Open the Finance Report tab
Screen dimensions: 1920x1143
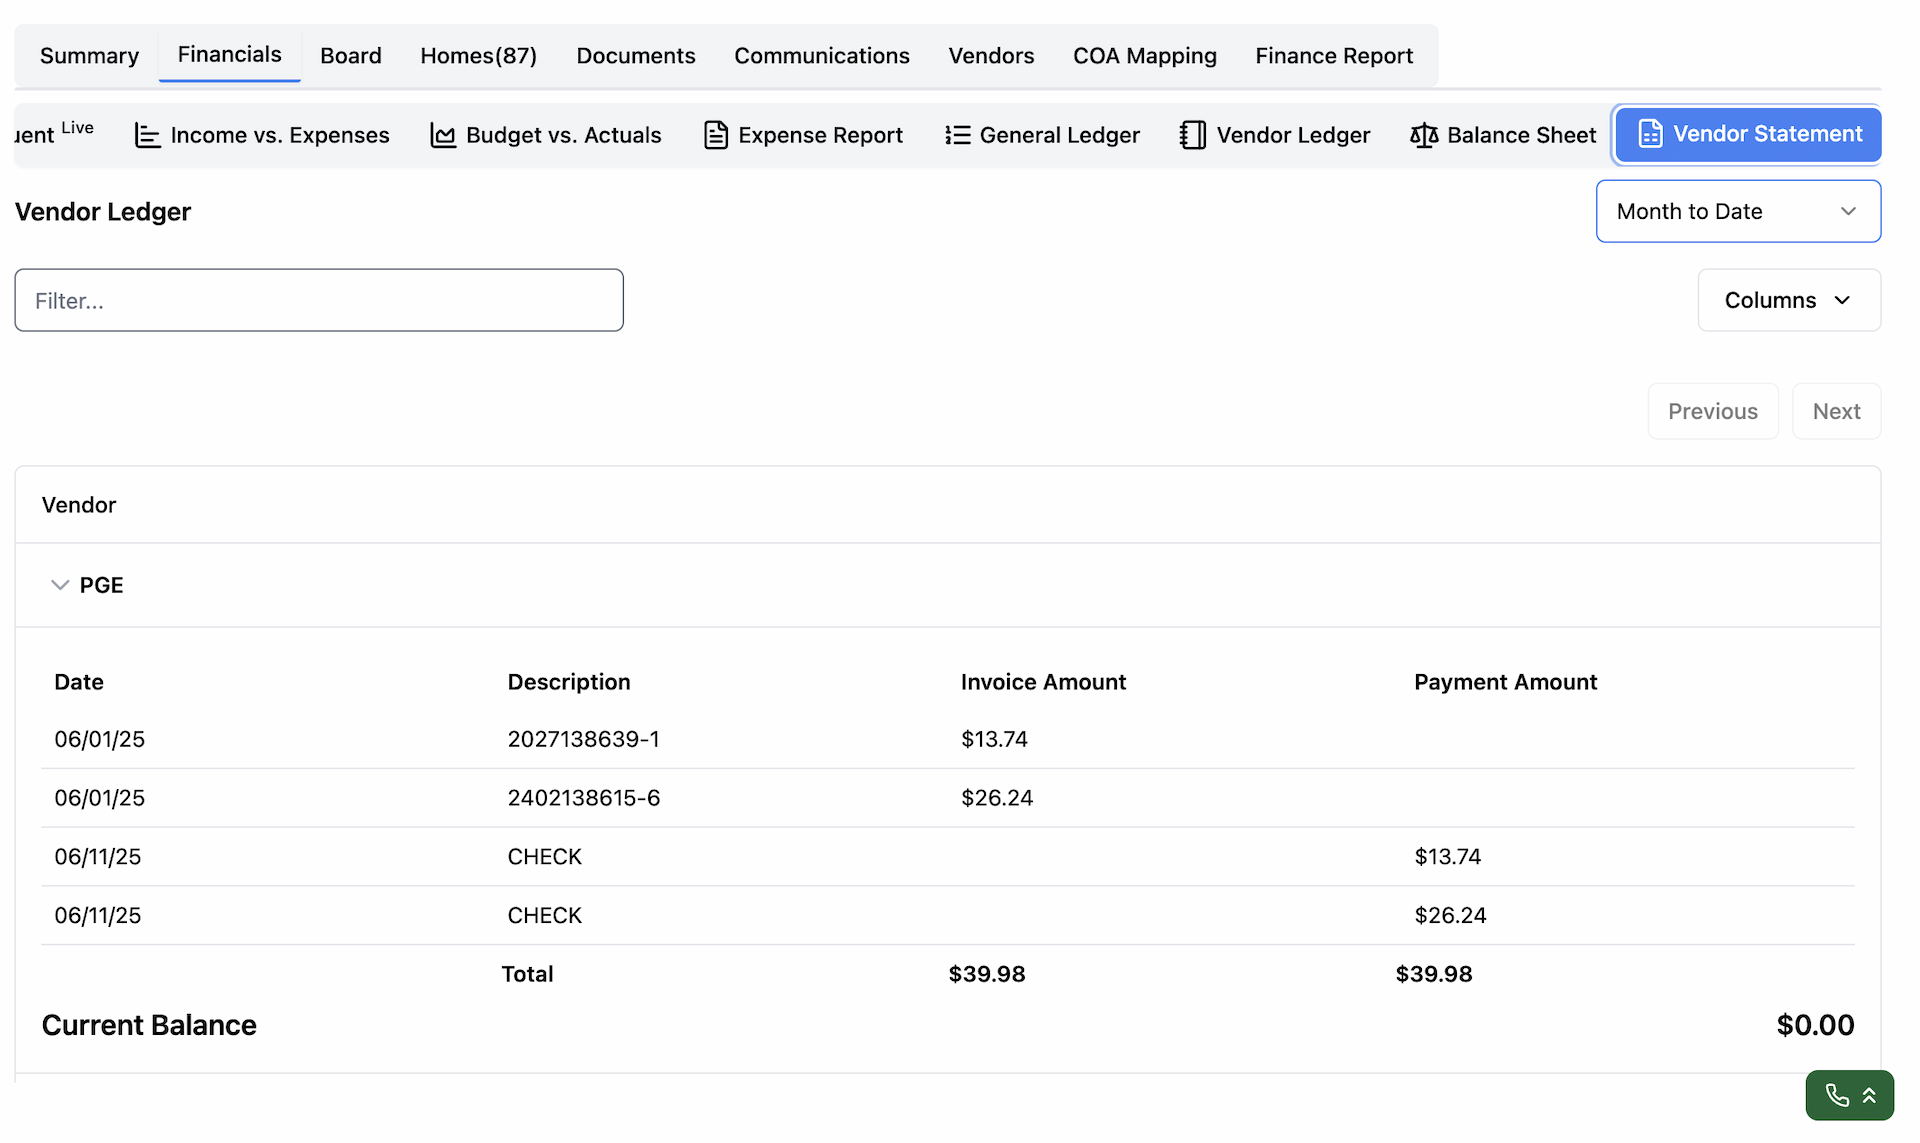[1334, 56]
